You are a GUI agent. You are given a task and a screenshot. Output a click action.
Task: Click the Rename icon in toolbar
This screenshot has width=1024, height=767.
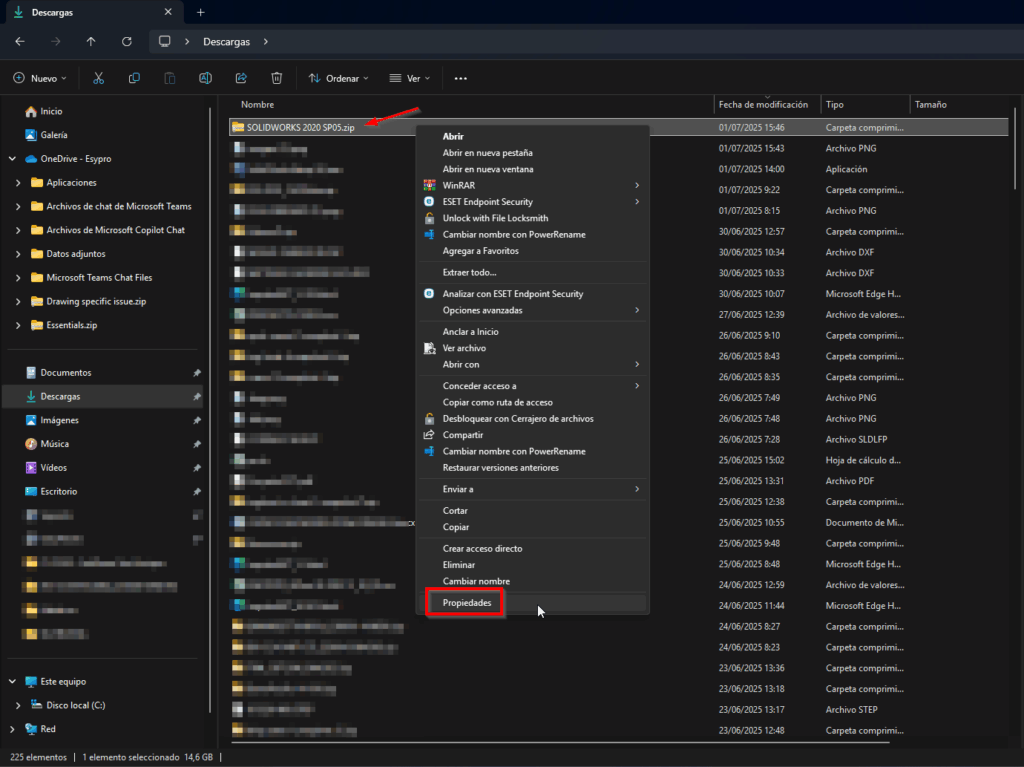coord(205,78)
